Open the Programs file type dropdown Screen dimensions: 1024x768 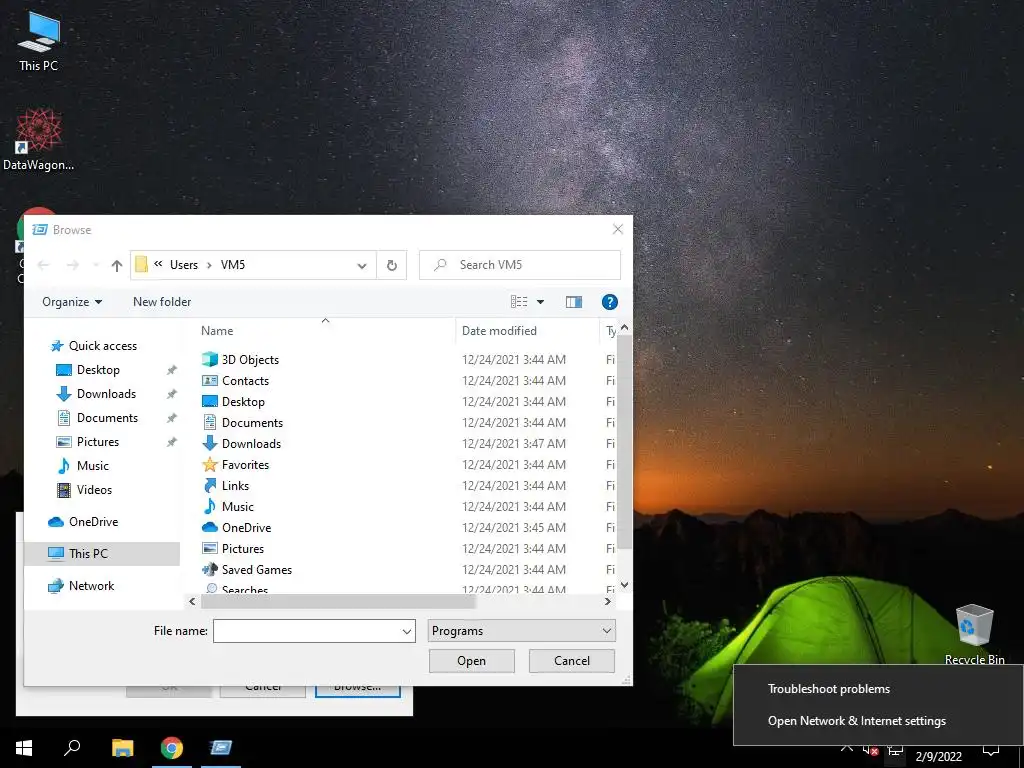pos(521,631)
